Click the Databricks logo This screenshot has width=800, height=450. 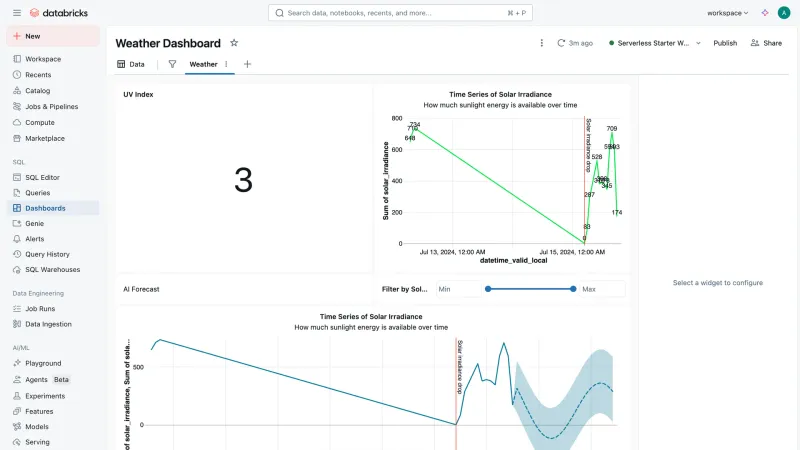[59, 13]
